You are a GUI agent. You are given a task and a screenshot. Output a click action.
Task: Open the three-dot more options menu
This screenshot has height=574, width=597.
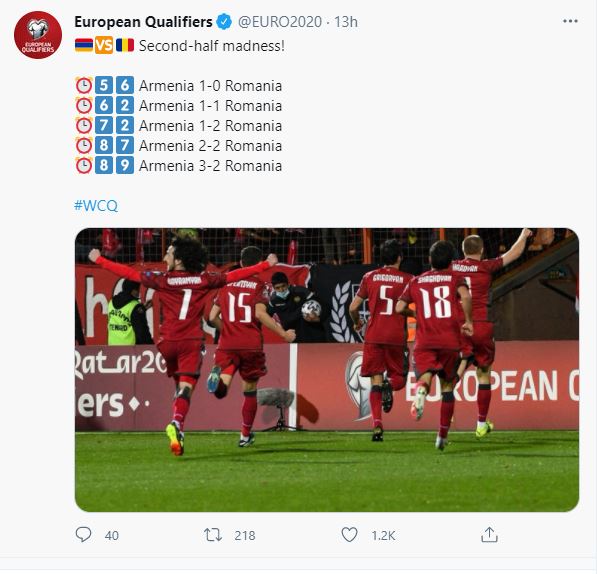(x=570, y=21)
